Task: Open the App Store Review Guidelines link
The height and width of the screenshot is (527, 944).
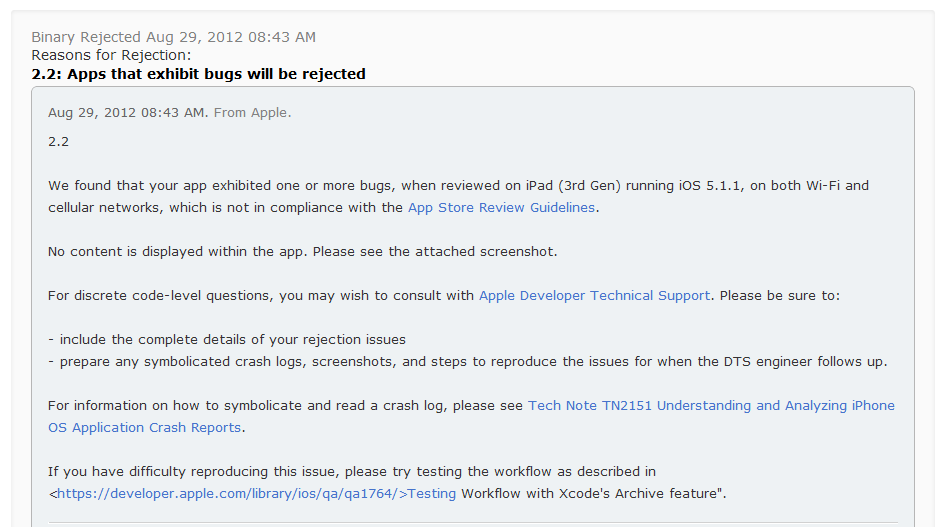Action: point(502,208)
